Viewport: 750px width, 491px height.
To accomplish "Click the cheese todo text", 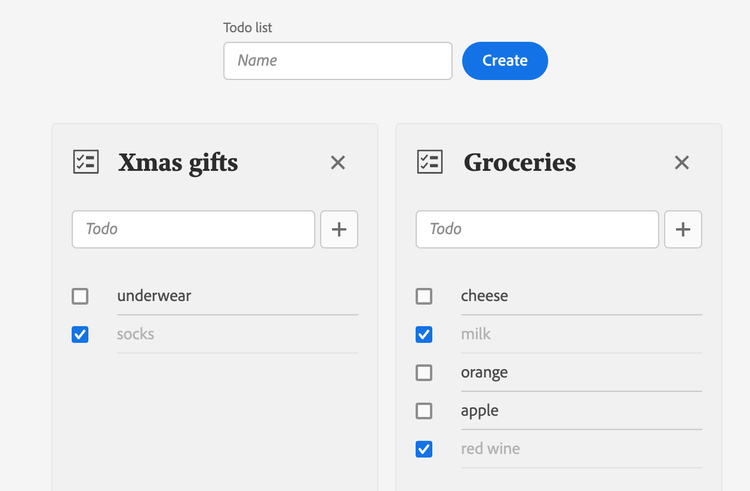I will click(x=485, y=296).
